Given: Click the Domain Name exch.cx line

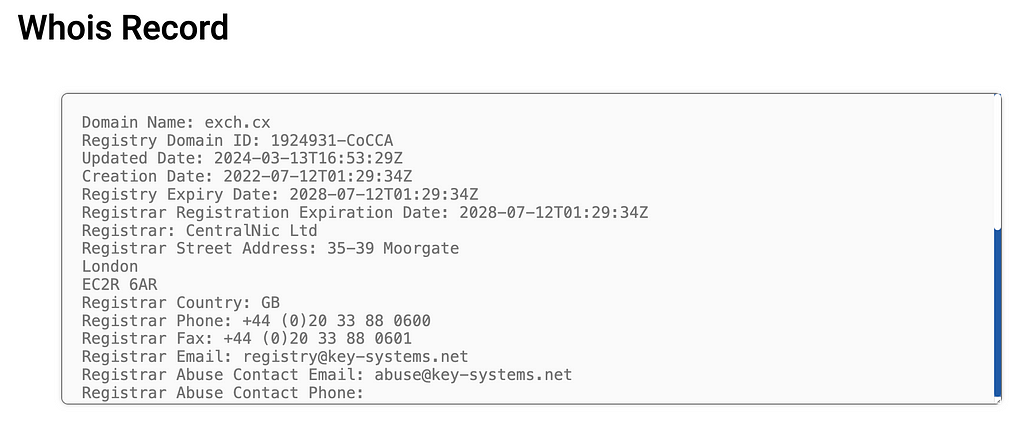Looking at the screenshot, I should point(176,122).
